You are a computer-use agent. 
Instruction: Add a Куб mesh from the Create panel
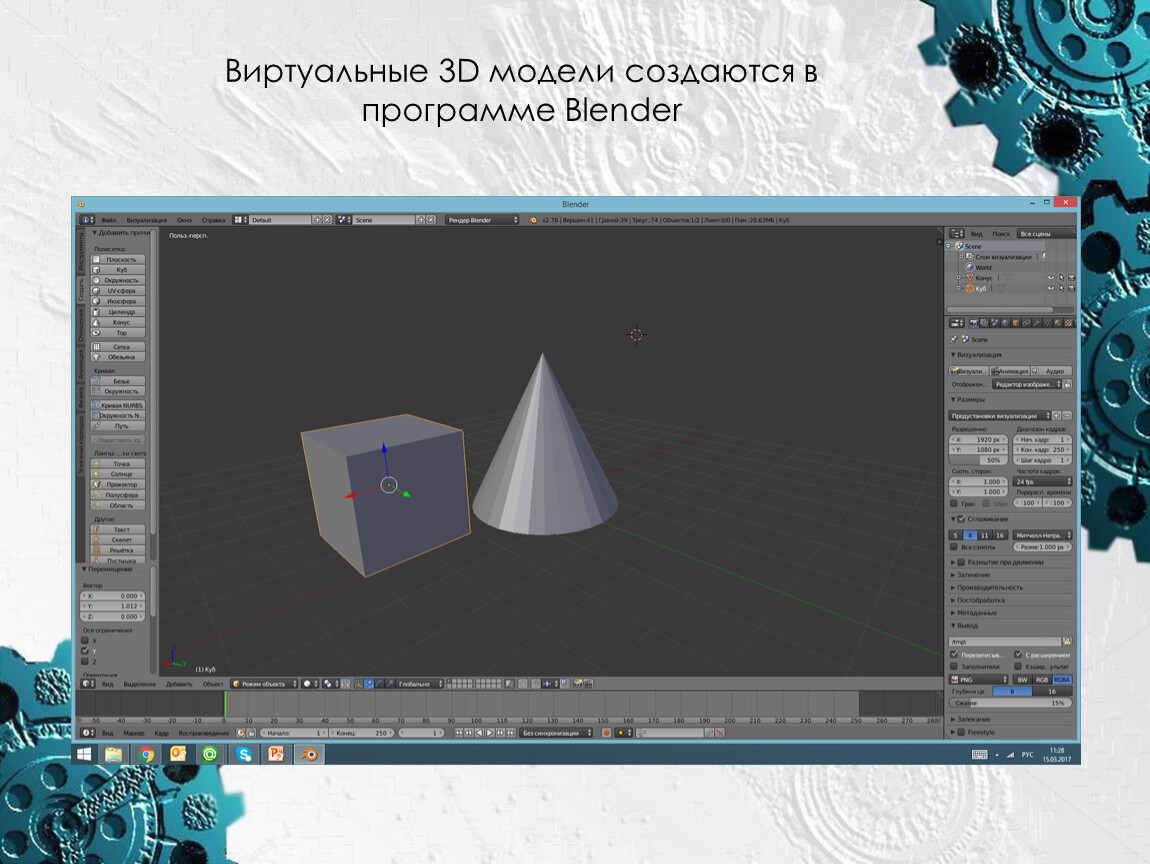point(118,270)
